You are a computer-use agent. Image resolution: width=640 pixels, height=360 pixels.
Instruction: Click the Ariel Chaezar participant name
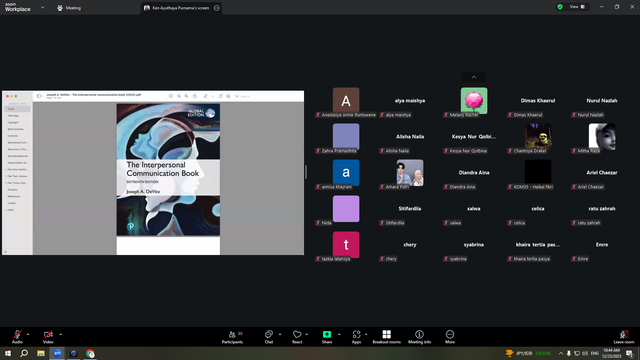[602, 172]
